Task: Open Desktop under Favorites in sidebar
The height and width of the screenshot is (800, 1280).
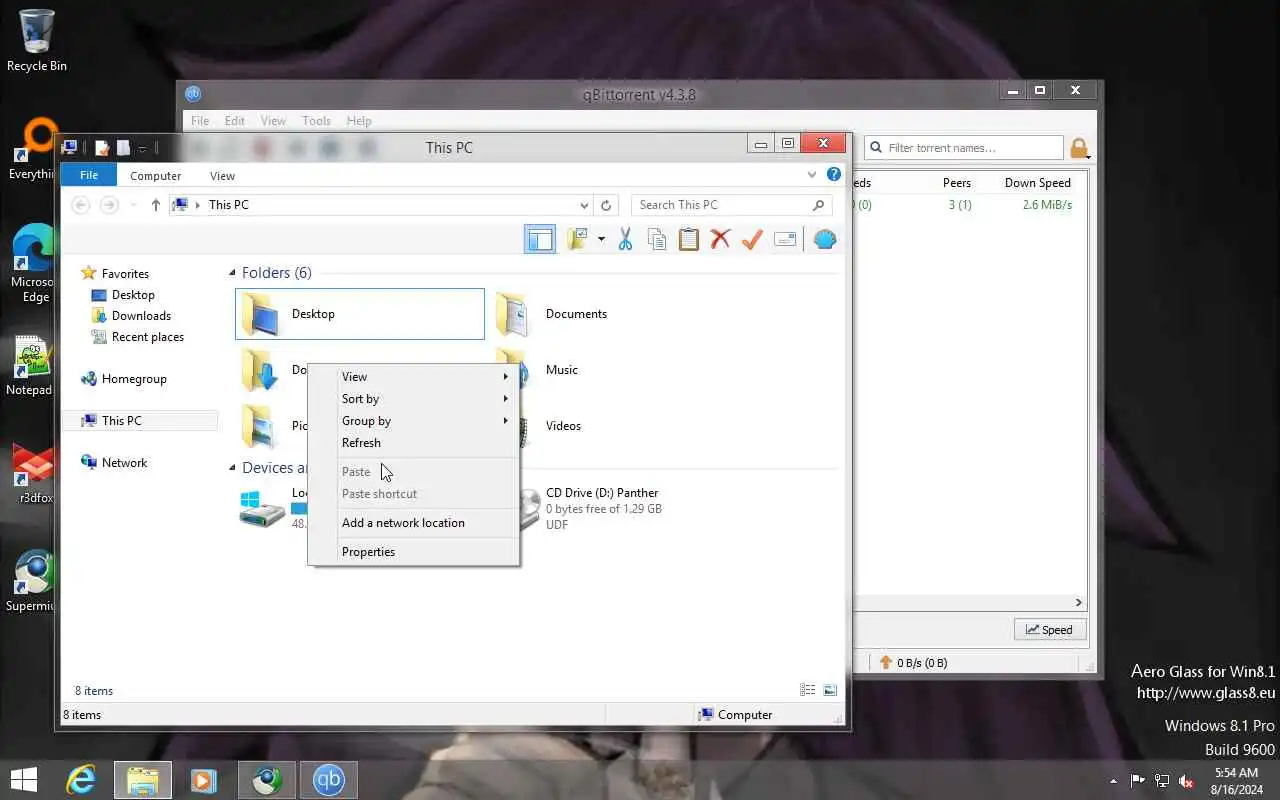Action: tap(133, 295)
